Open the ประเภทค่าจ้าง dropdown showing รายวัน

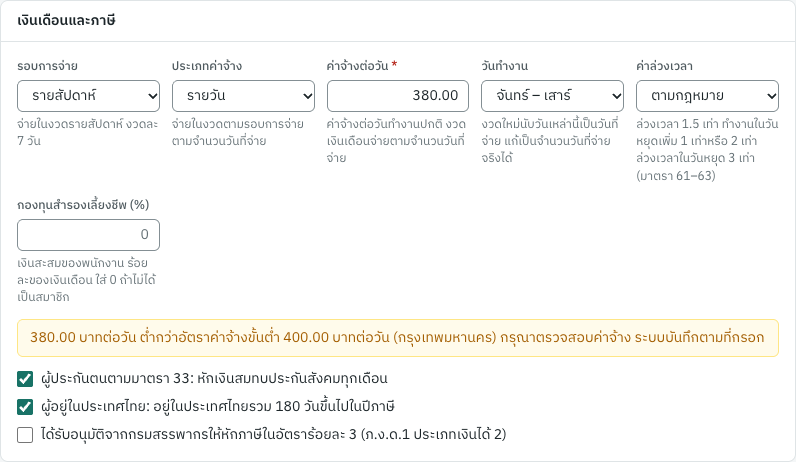(x=243, y=96)
